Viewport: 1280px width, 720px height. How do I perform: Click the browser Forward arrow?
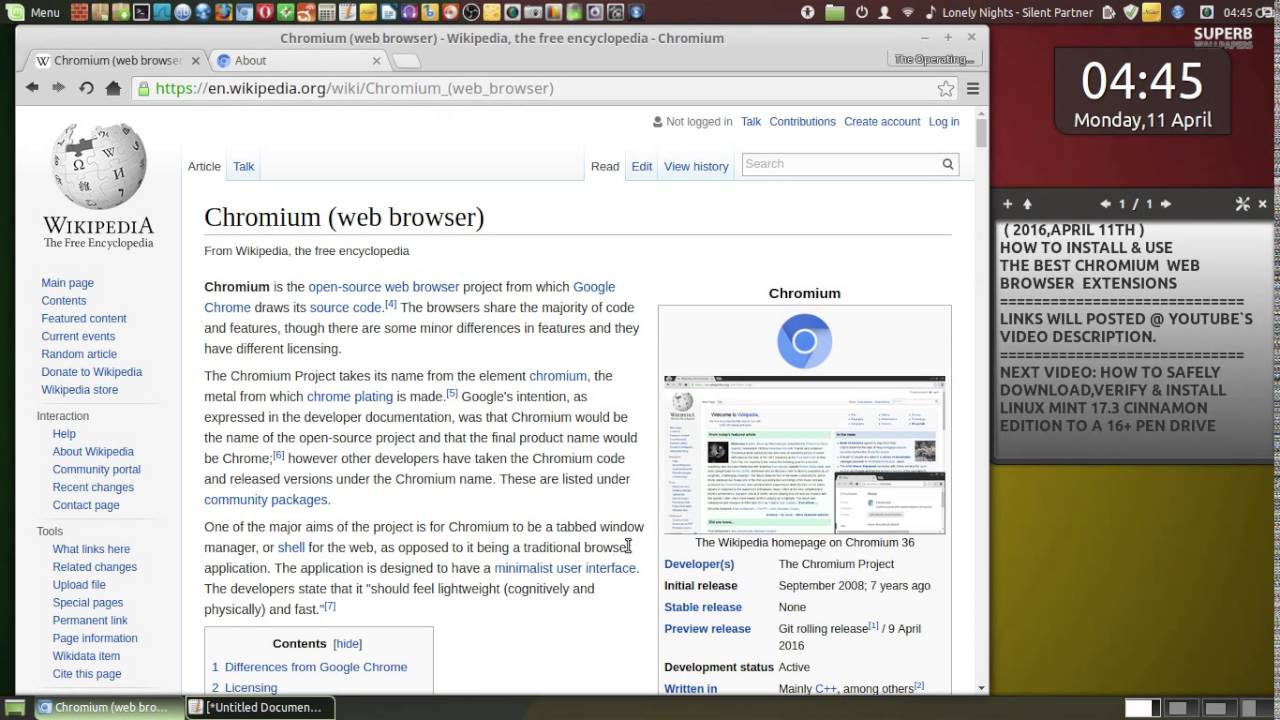tap(58, 88)
